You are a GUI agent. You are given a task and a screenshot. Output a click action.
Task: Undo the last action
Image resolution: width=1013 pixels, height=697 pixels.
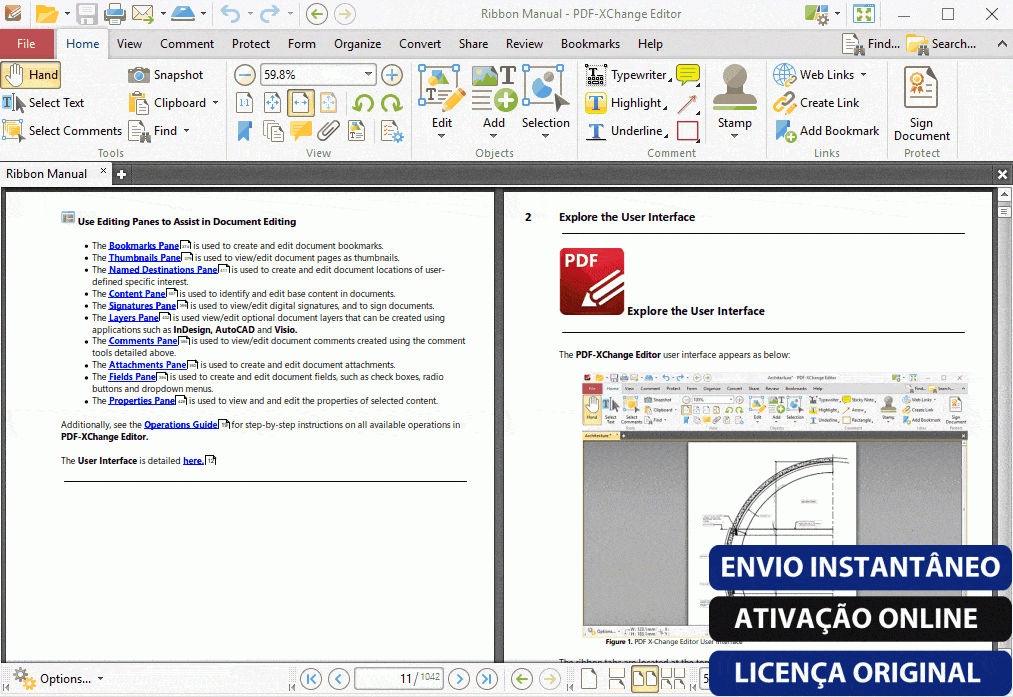pyautogui.click(x=230, y=14)
